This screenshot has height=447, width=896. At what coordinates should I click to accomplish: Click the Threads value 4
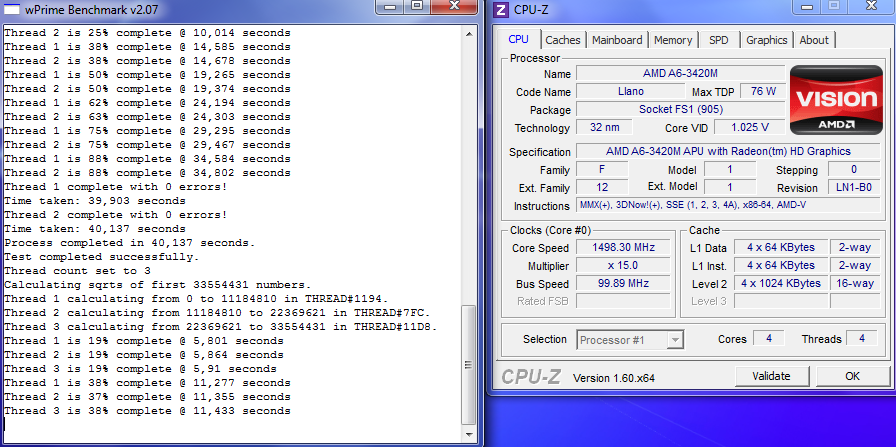click(862, 338)
